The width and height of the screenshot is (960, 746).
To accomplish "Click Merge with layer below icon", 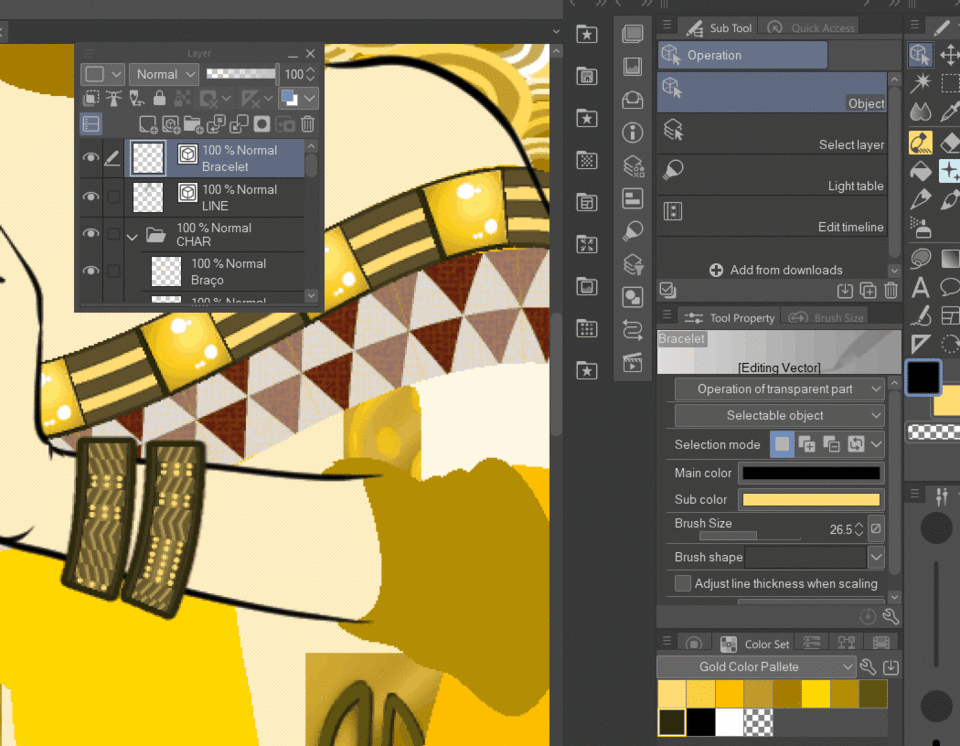I will 239,124.
